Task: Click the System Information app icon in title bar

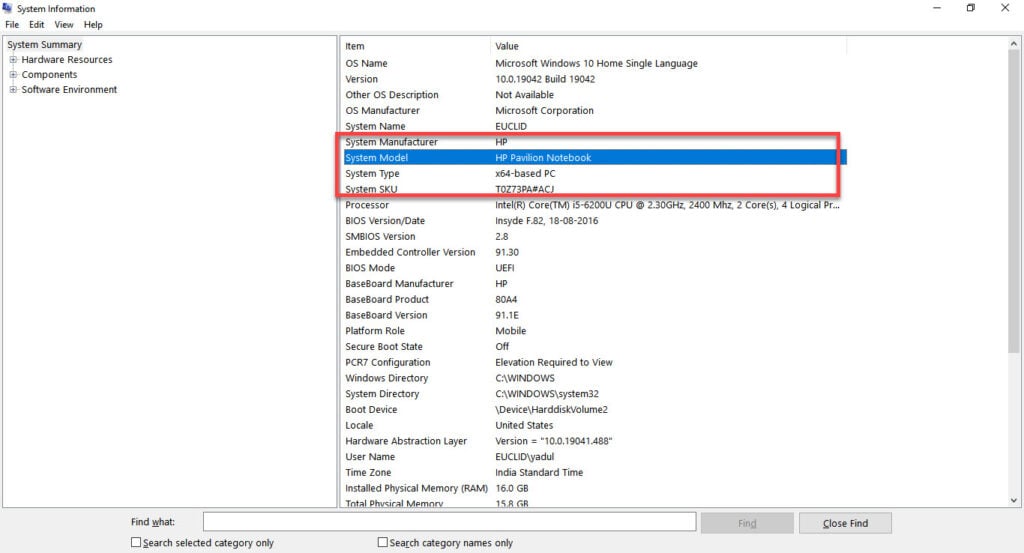Action: (x=7, y=8)
